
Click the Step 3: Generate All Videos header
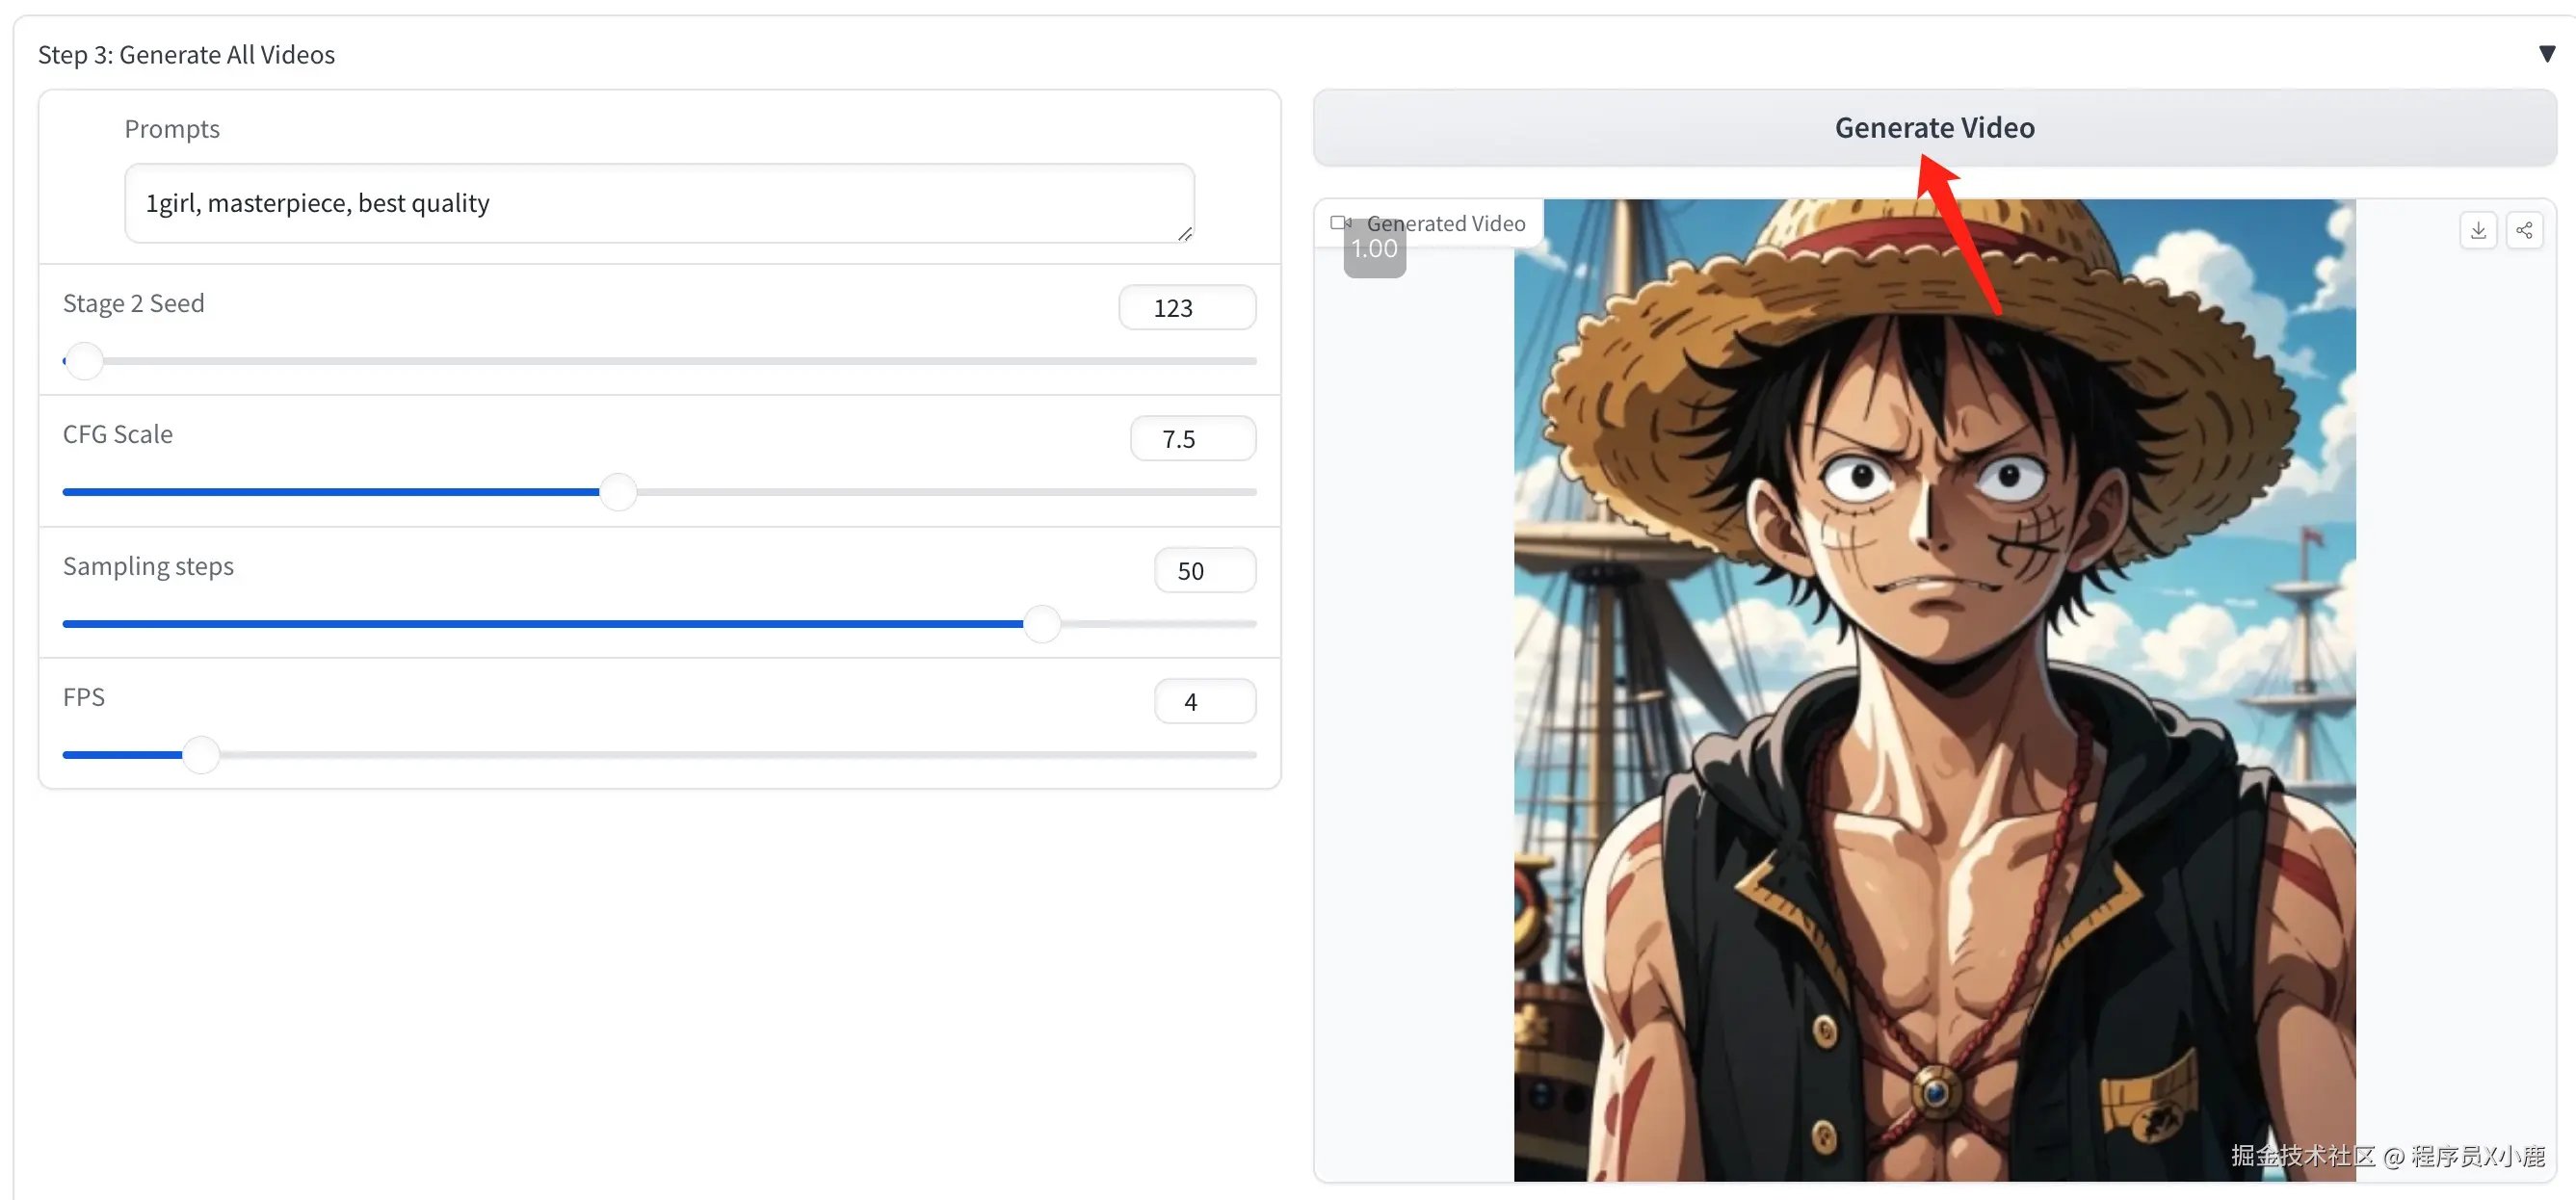click(x=186, y=55)
